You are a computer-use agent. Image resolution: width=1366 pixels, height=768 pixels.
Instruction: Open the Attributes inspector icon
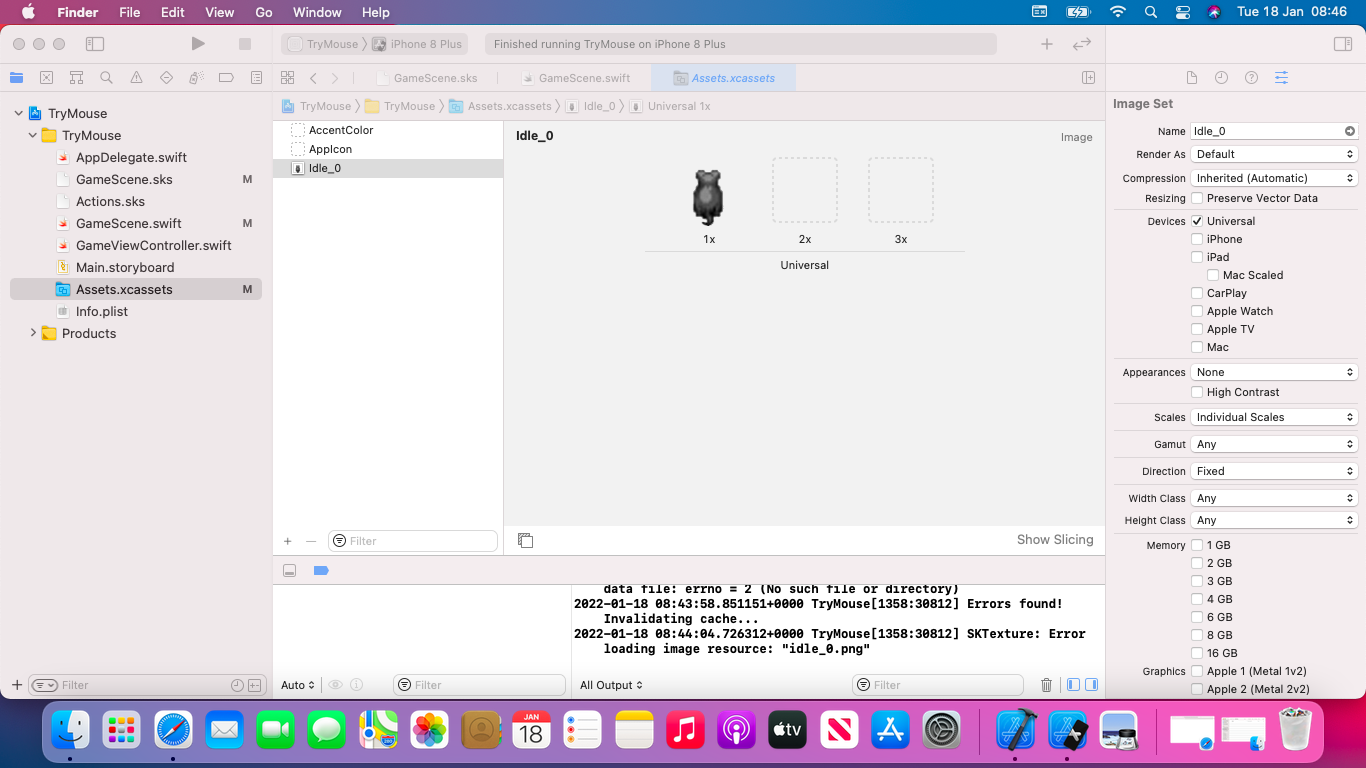1281,78
